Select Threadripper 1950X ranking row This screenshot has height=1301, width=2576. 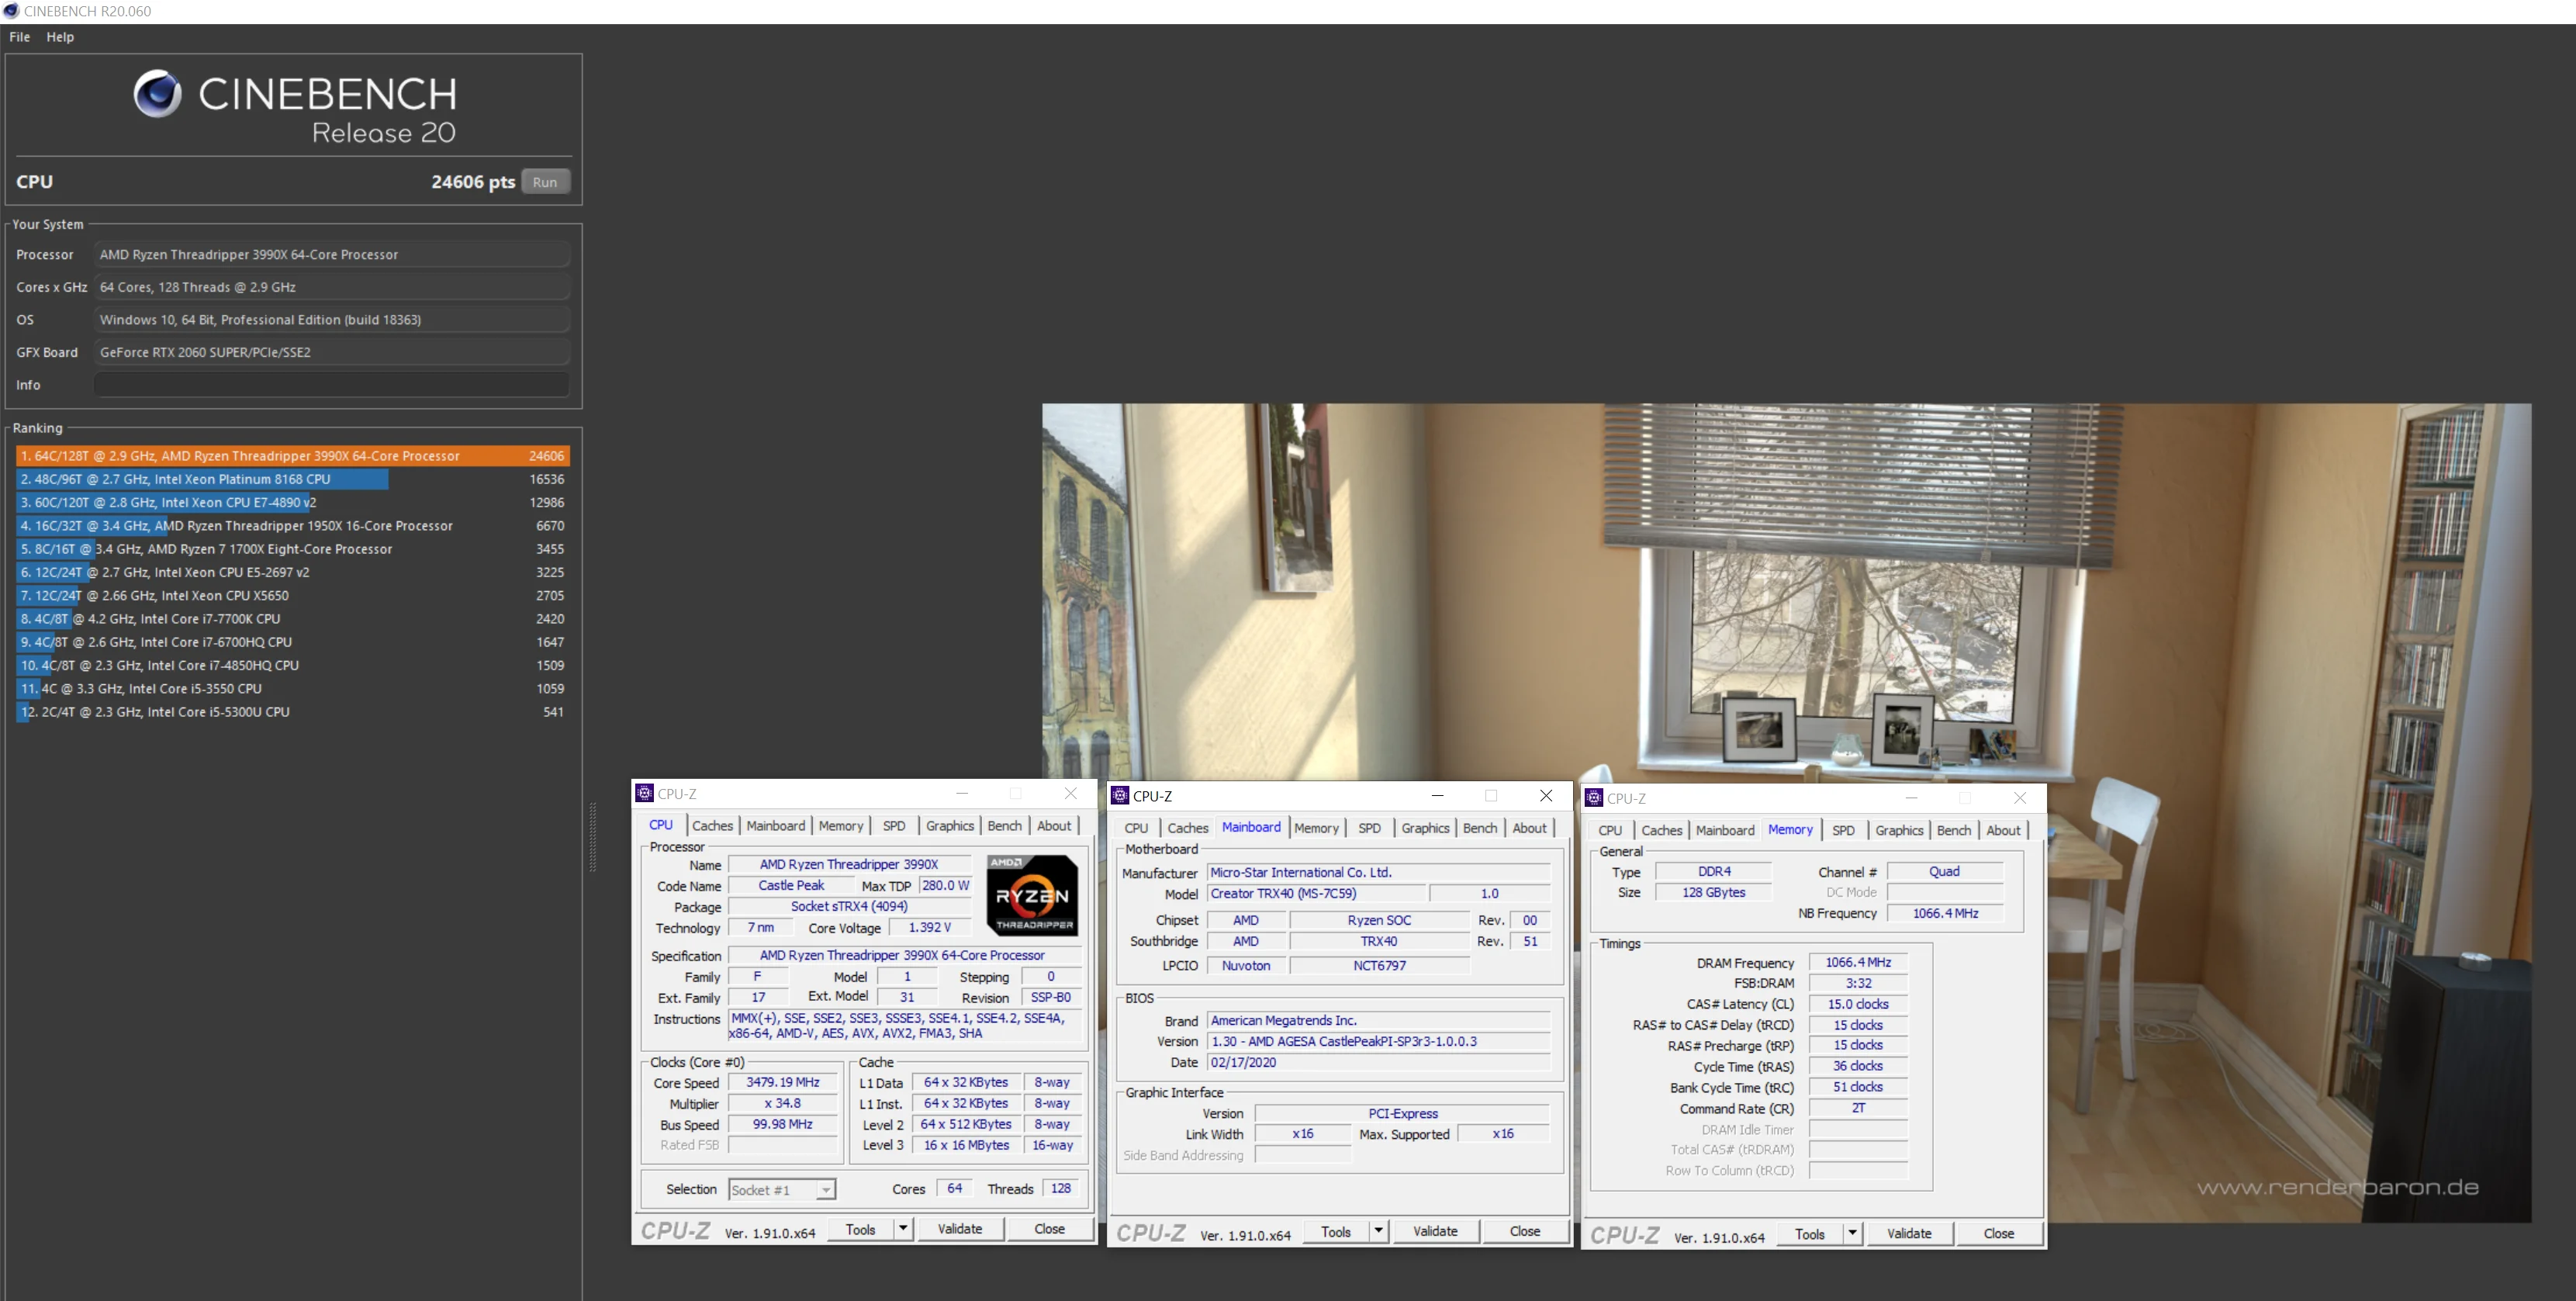(293, 526)
